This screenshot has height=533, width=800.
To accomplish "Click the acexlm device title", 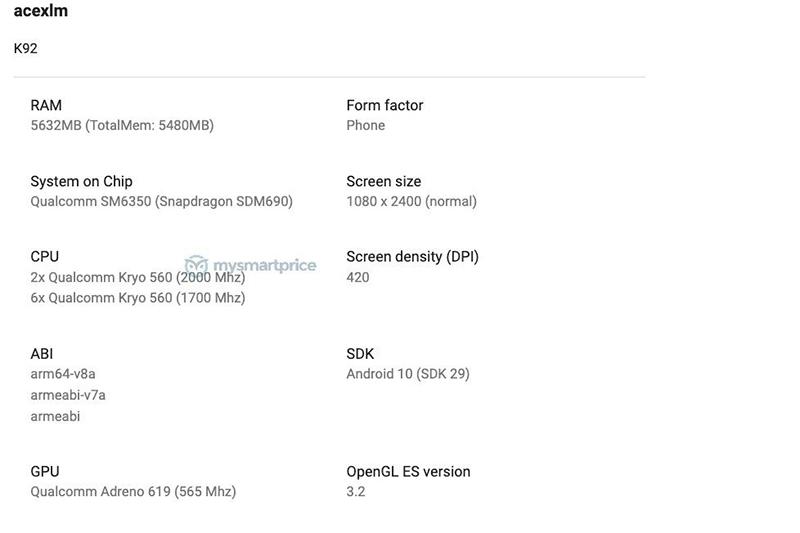I will [41, 11].
